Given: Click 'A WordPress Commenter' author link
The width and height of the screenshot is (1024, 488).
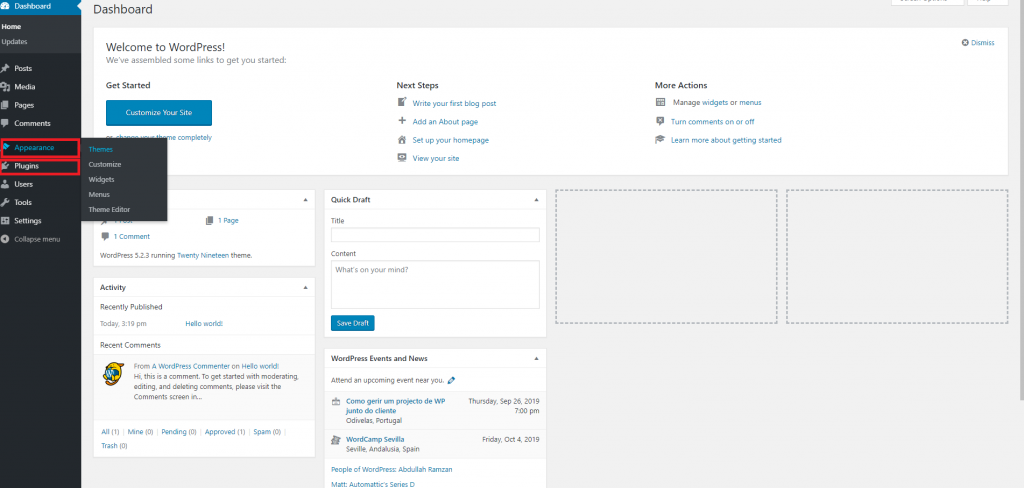Looking at the screenshot, I should click(191, 366).
